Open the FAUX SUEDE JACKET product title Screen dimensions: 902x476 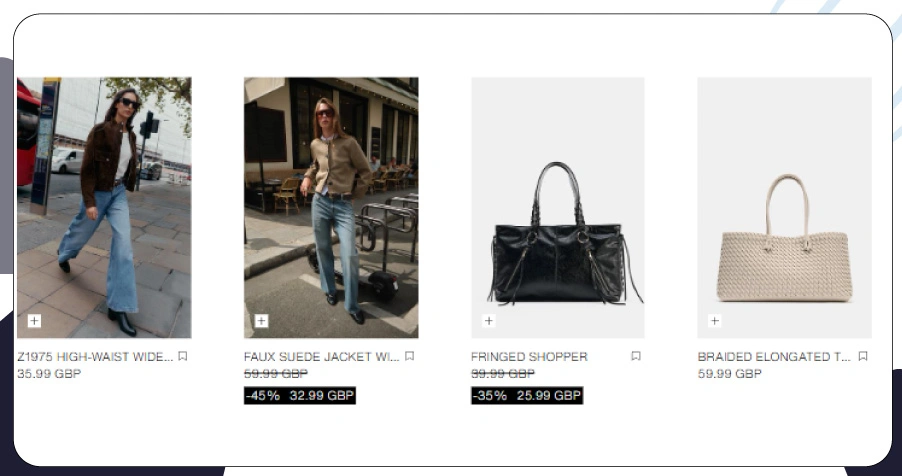(322, 357)
